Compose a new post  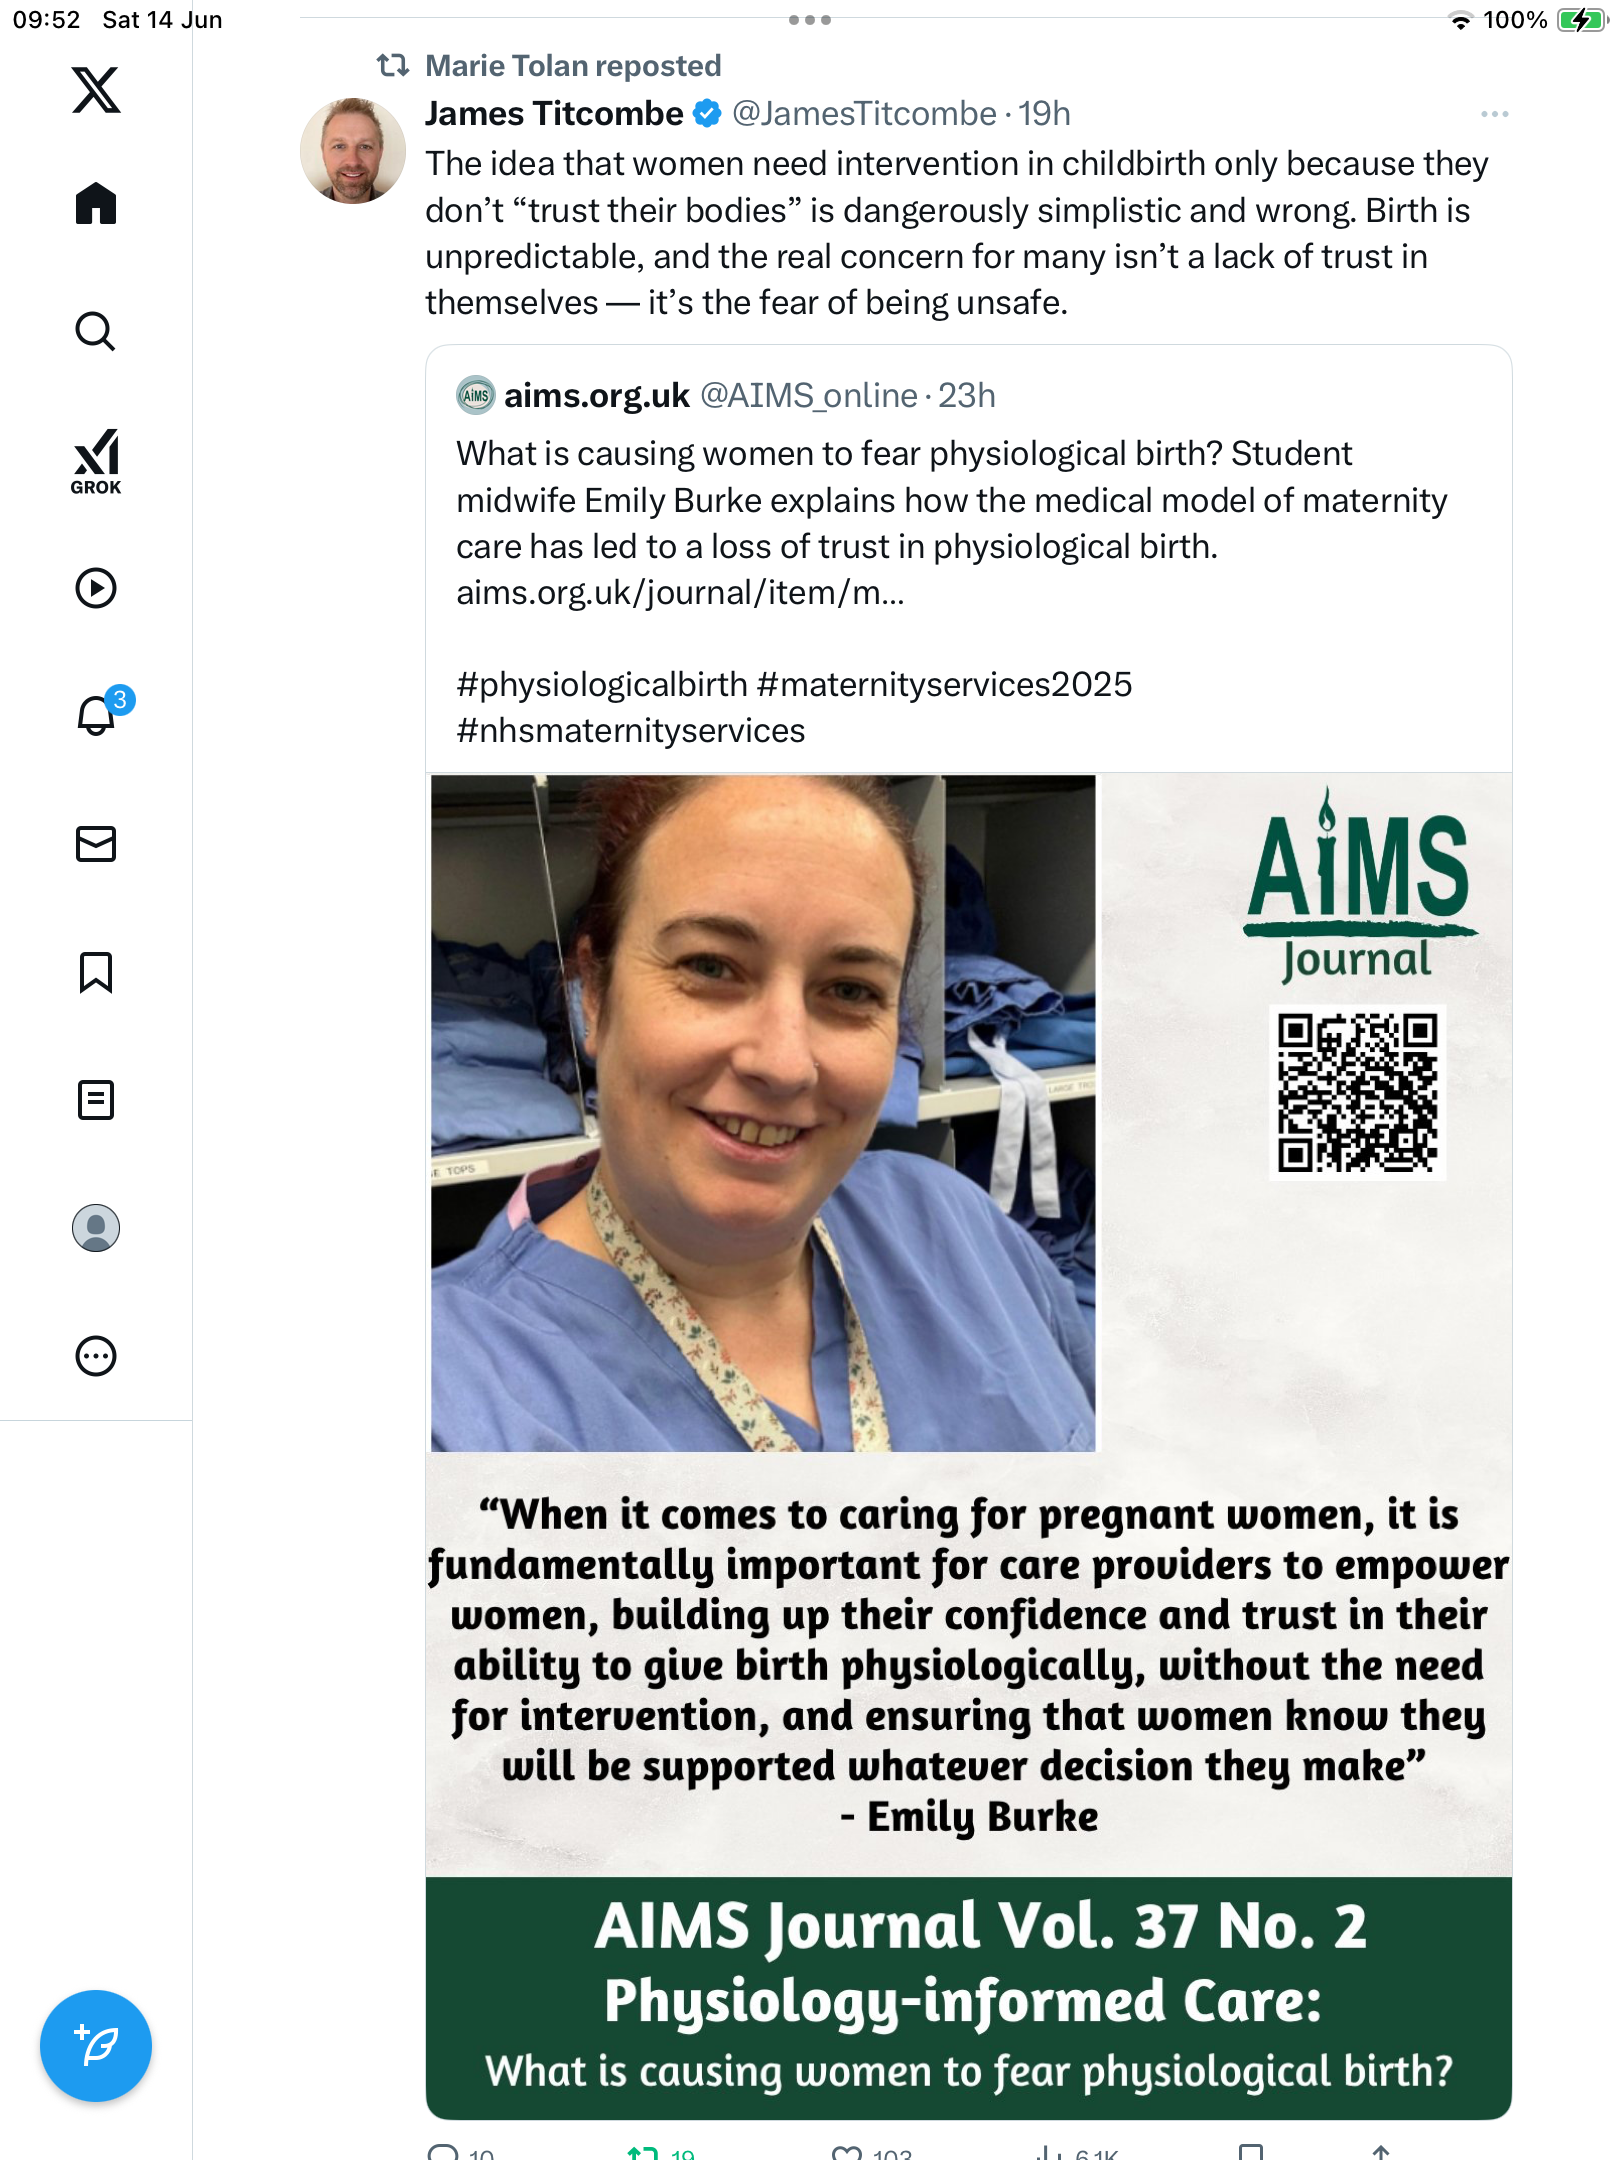pos(96,2046)
